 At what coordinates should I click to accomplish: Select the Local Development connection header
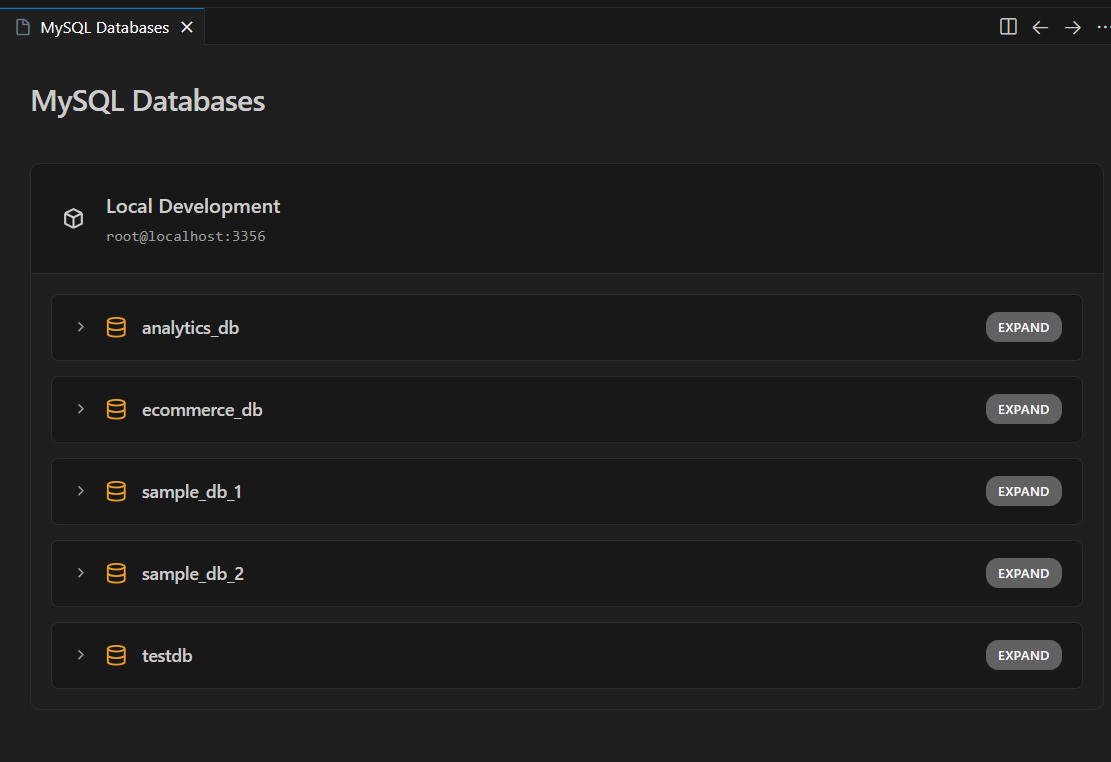coord(192,206)
